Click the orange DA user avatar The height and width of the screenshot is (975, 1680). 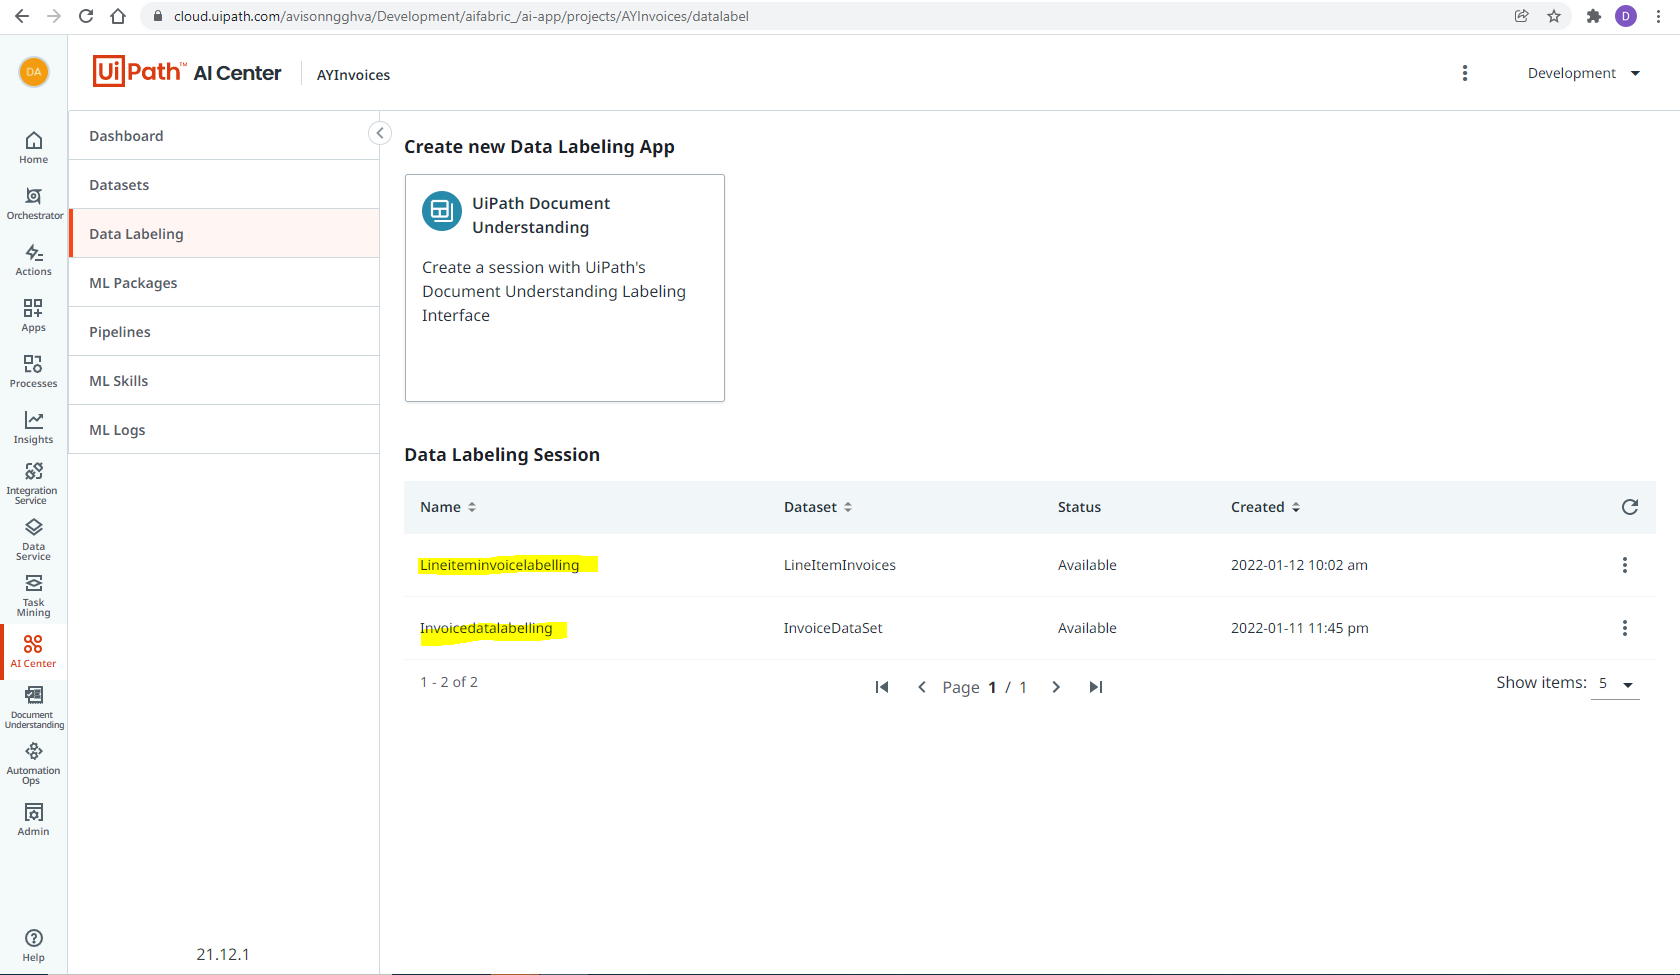tap(34, 72)
